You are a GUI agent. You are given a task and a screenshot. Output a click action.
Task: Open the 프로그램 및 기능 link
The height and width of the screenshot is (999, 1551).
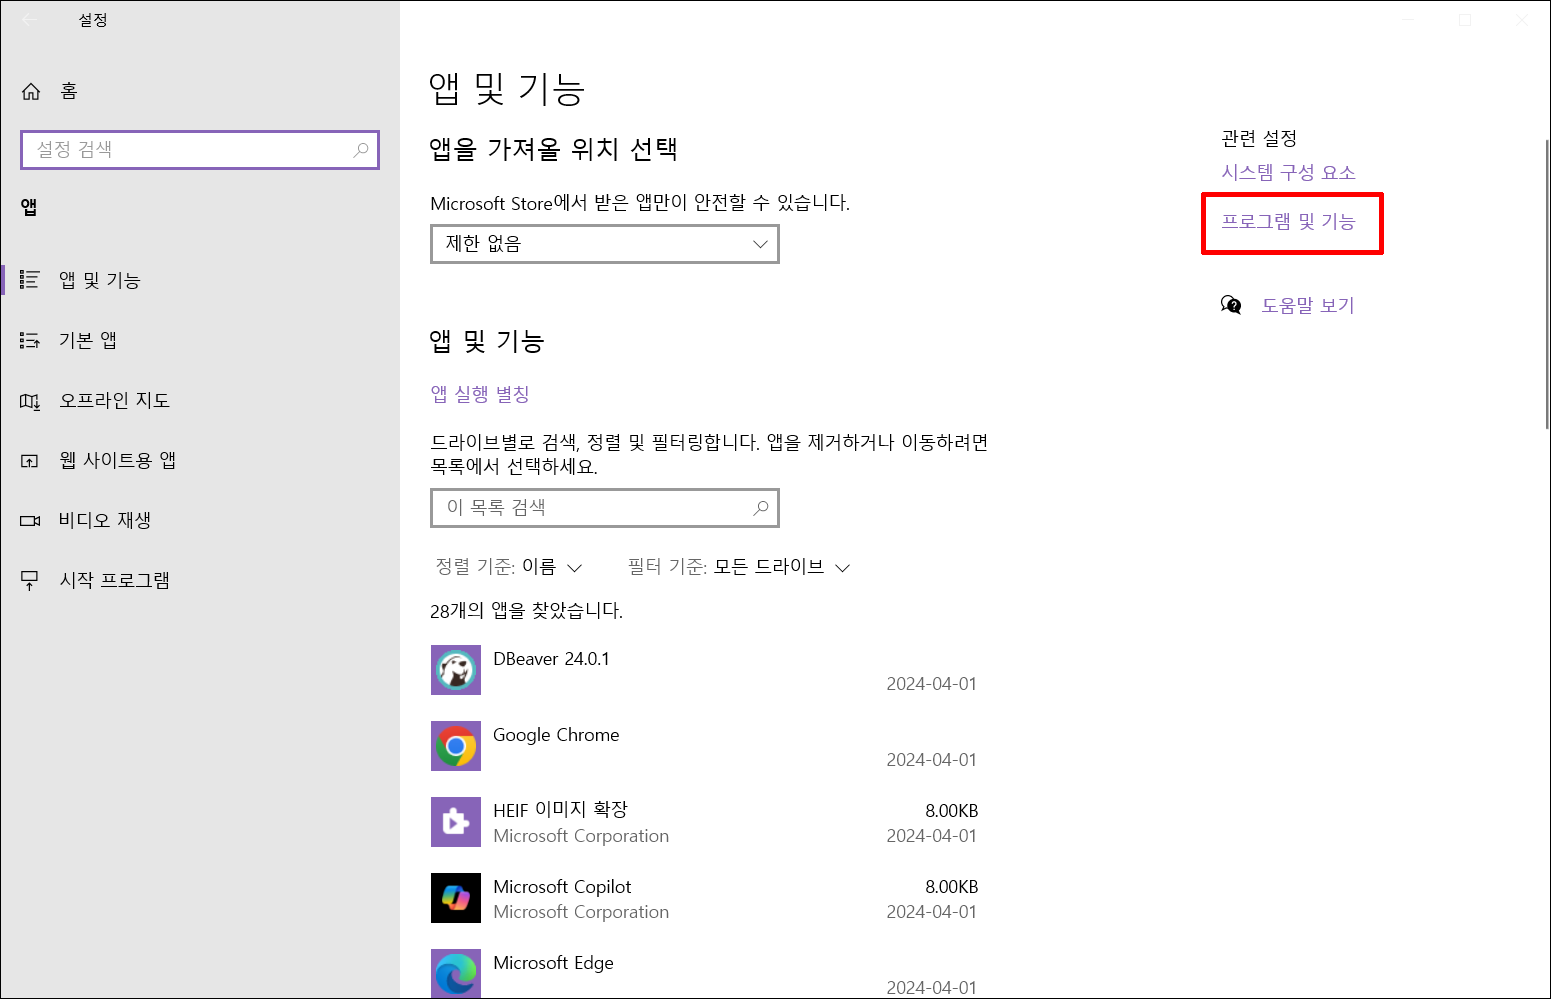(1288, 222)
